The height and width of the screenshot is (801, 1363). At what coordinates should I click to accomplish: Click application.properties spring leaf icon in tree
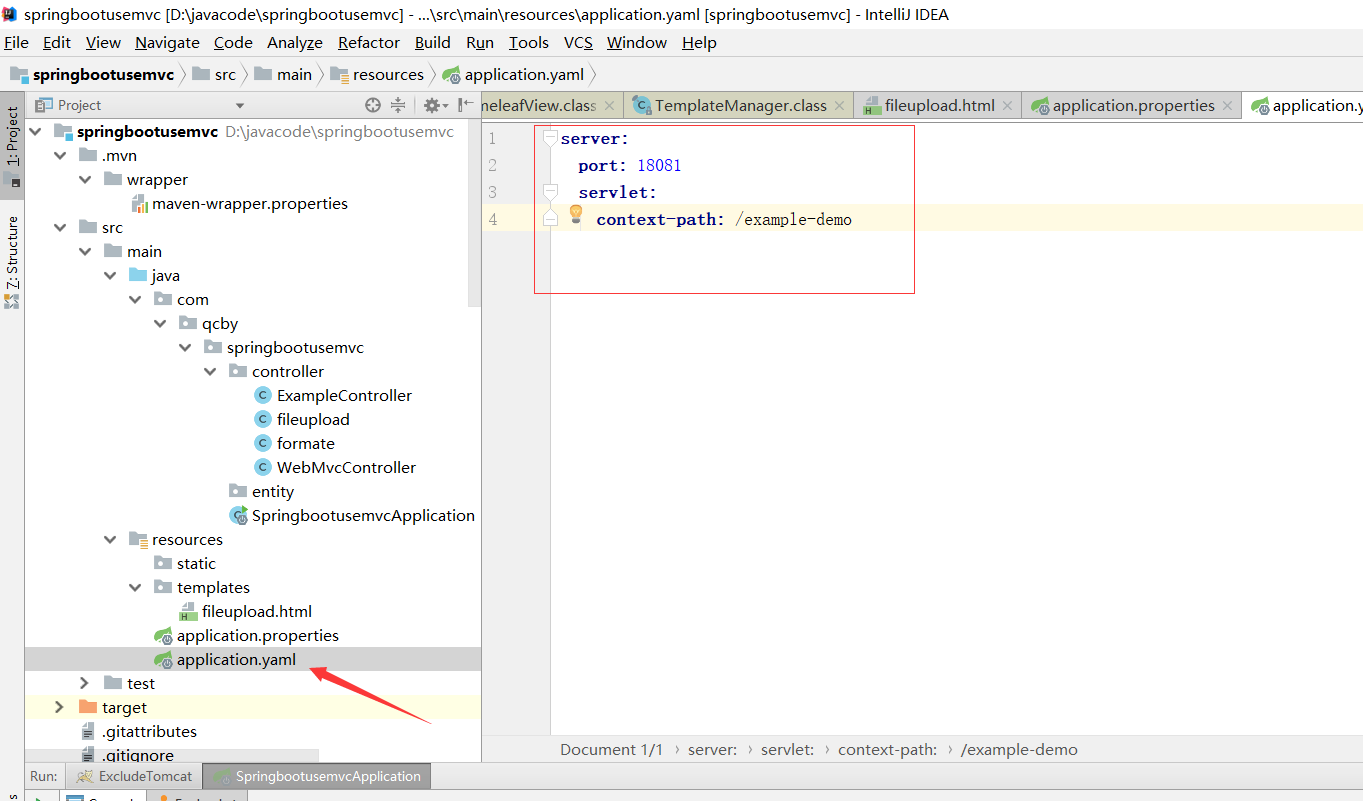[x=163, y=635]
